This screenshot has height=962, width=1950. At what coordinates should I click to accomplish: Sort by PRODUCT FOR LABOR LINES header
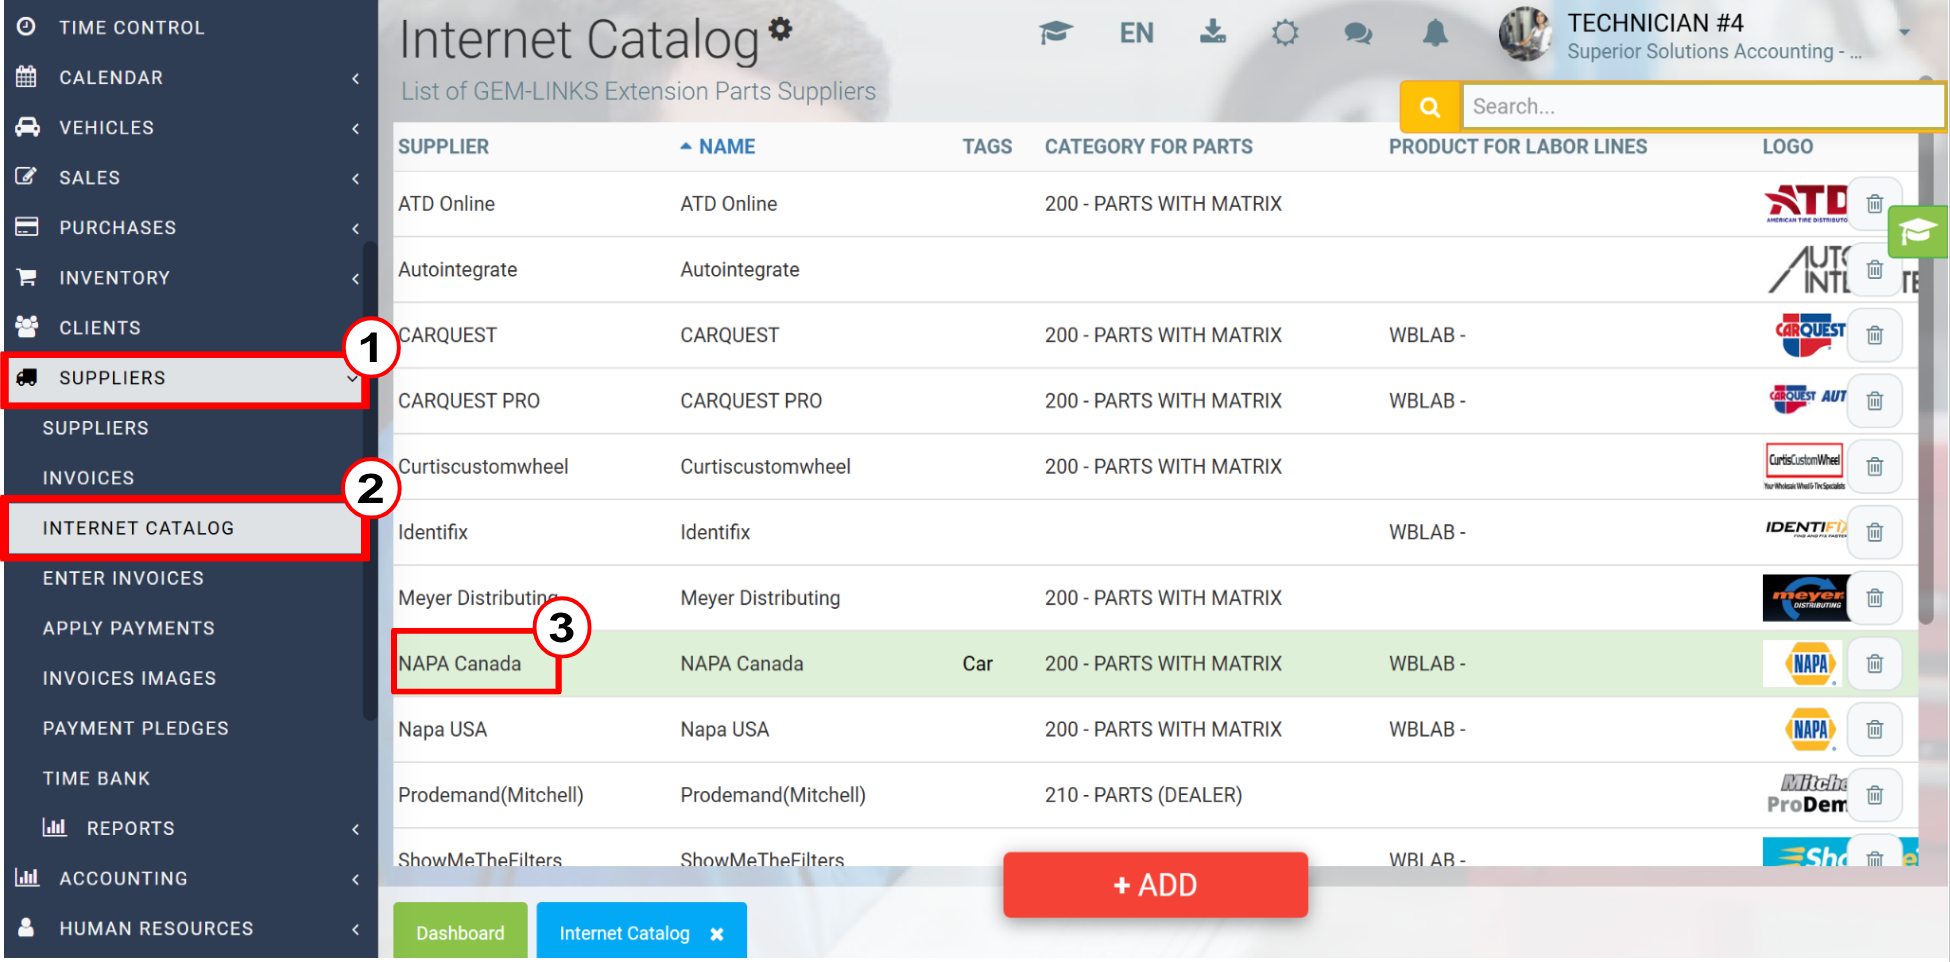1517,147
